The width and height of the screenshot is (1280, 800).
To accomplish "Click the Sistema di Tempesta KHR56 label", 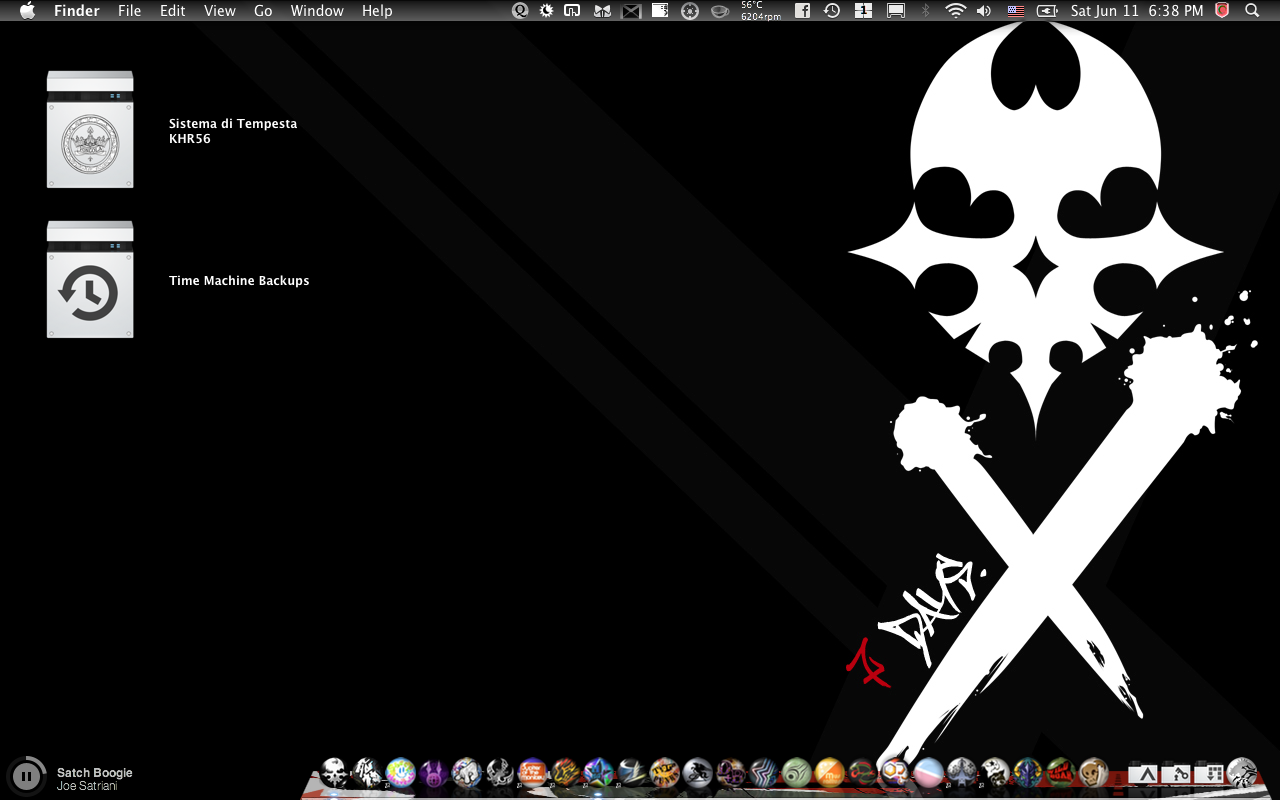I will [x=233, y=131].
